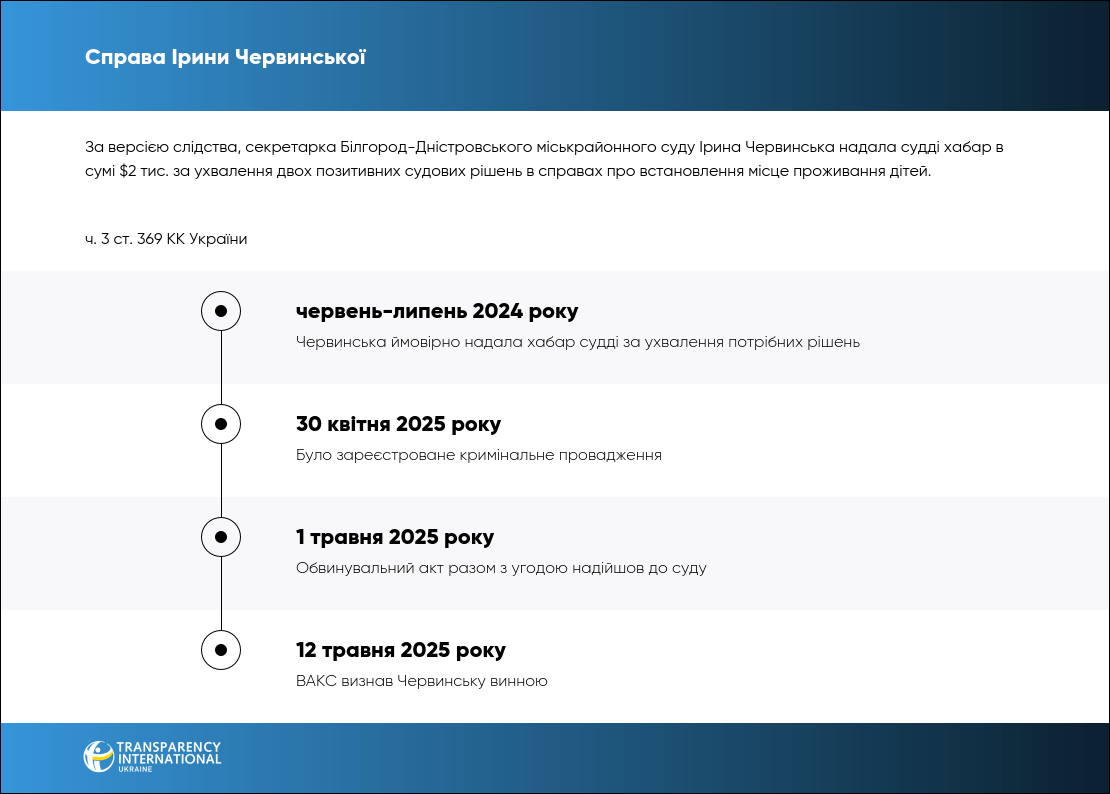Click text 'Було зареєстроване кримінальне провадження'
This screenshot has height=794, width=1110.
[479, 455]
